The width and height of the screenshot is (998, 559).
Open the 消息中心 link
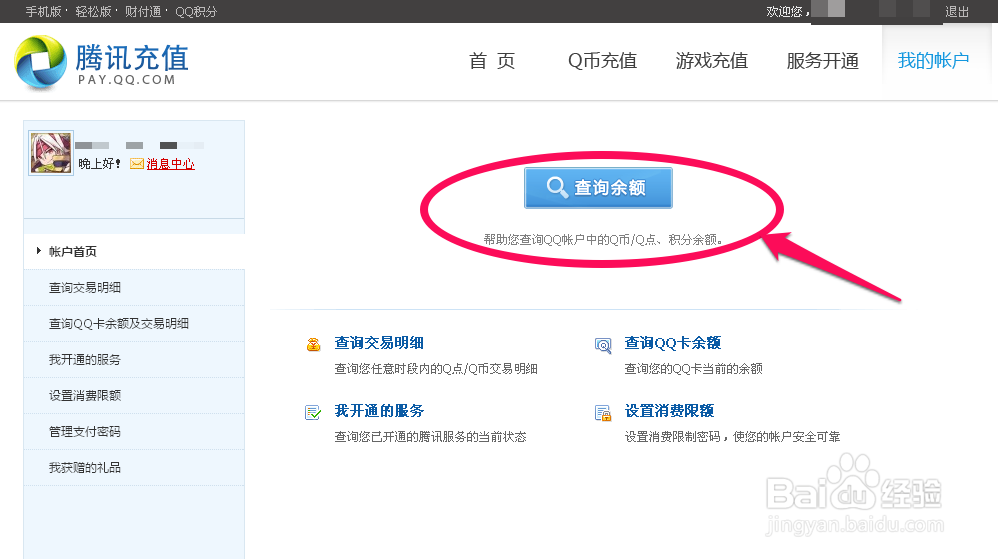(x=171, y=164)
